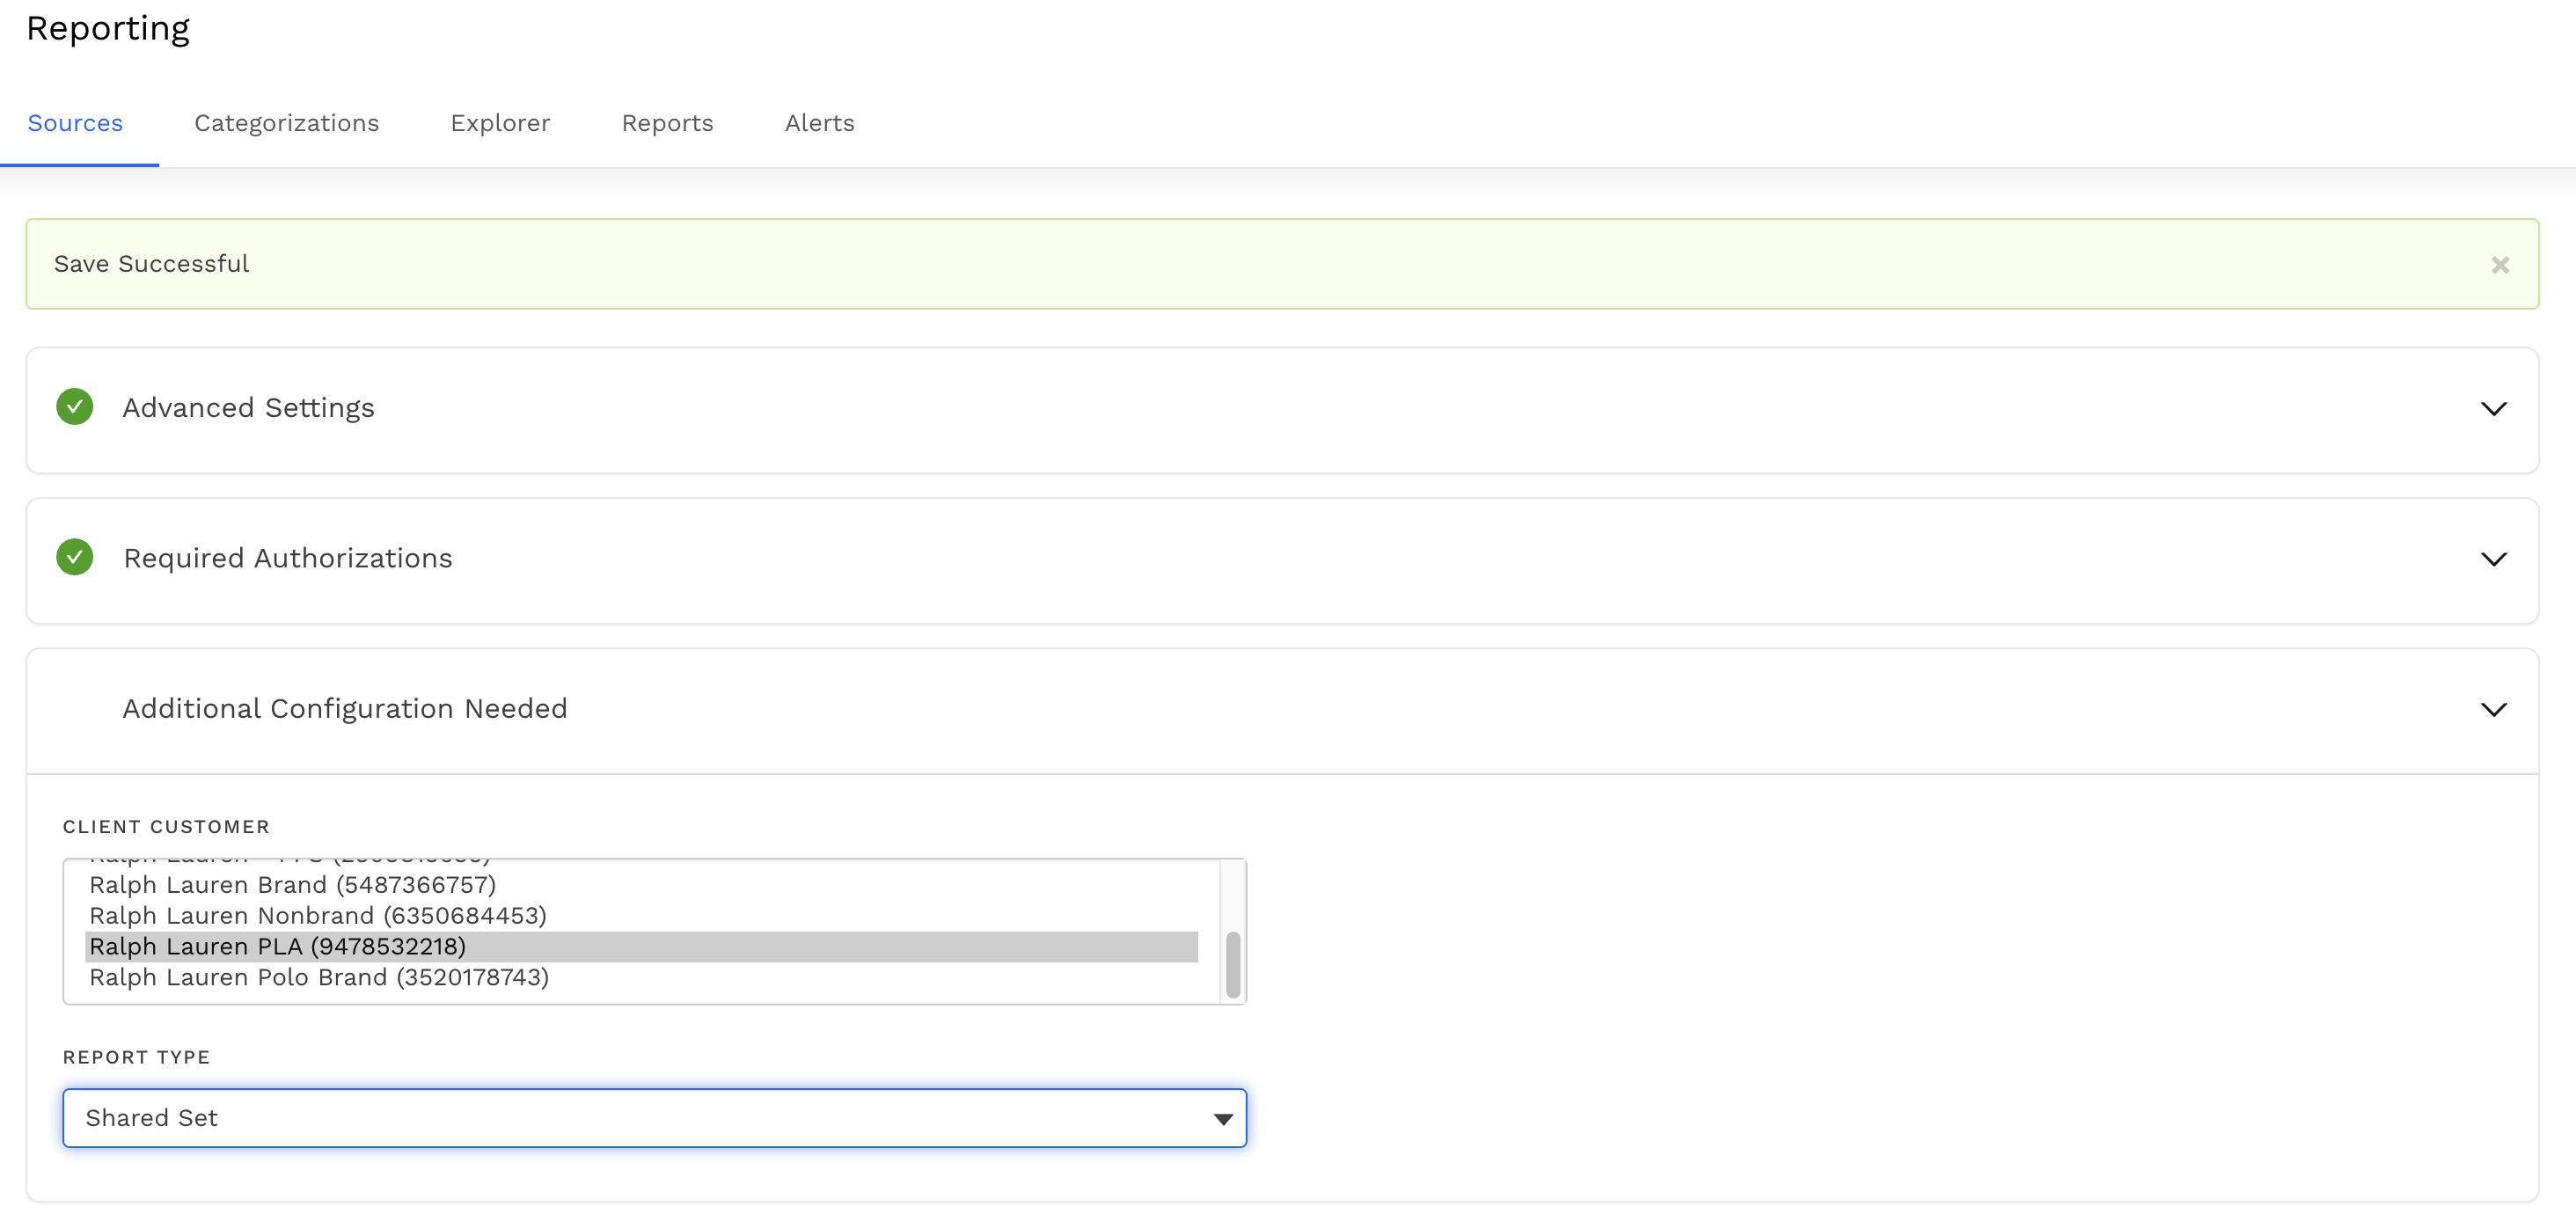Screen dimensions: 2576x1214
Task: Click the green checkmark on Advanced Settings
Action: [74, 406]
